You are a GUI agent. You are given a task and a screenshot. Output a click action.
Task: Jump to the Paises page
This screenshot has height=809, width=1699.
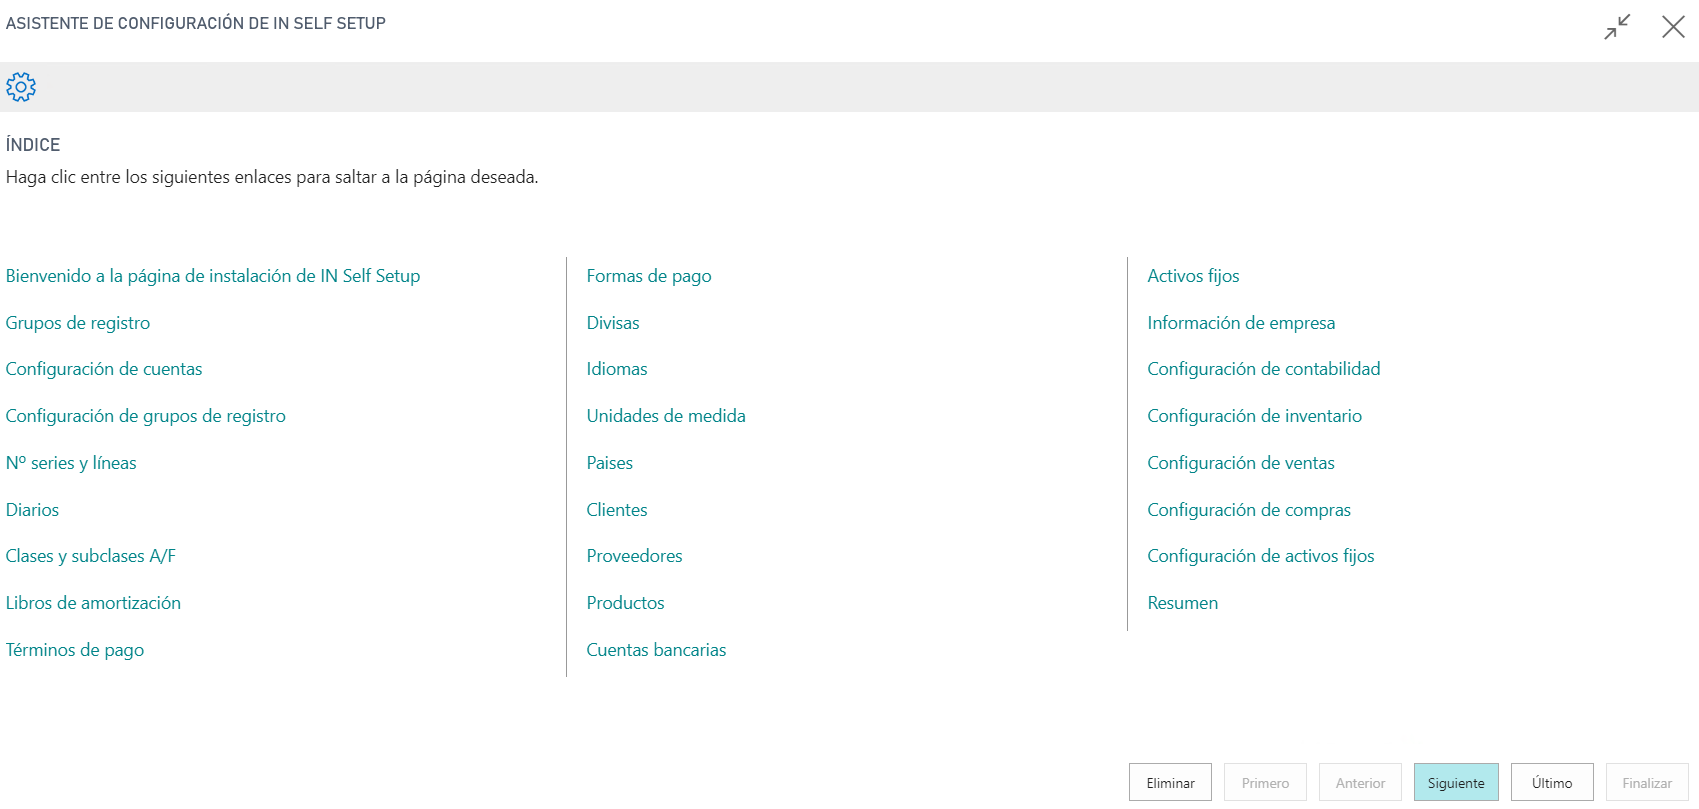pyautogui.click(x=610, y=463)
